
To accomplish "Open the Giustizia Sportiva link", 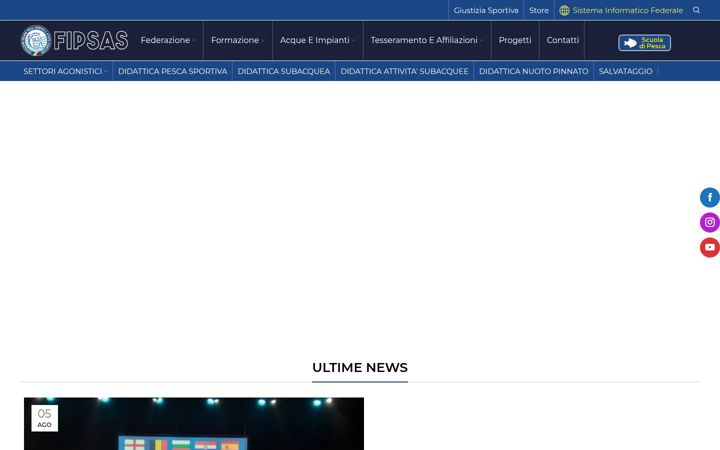I will click(x=486, y=10).
